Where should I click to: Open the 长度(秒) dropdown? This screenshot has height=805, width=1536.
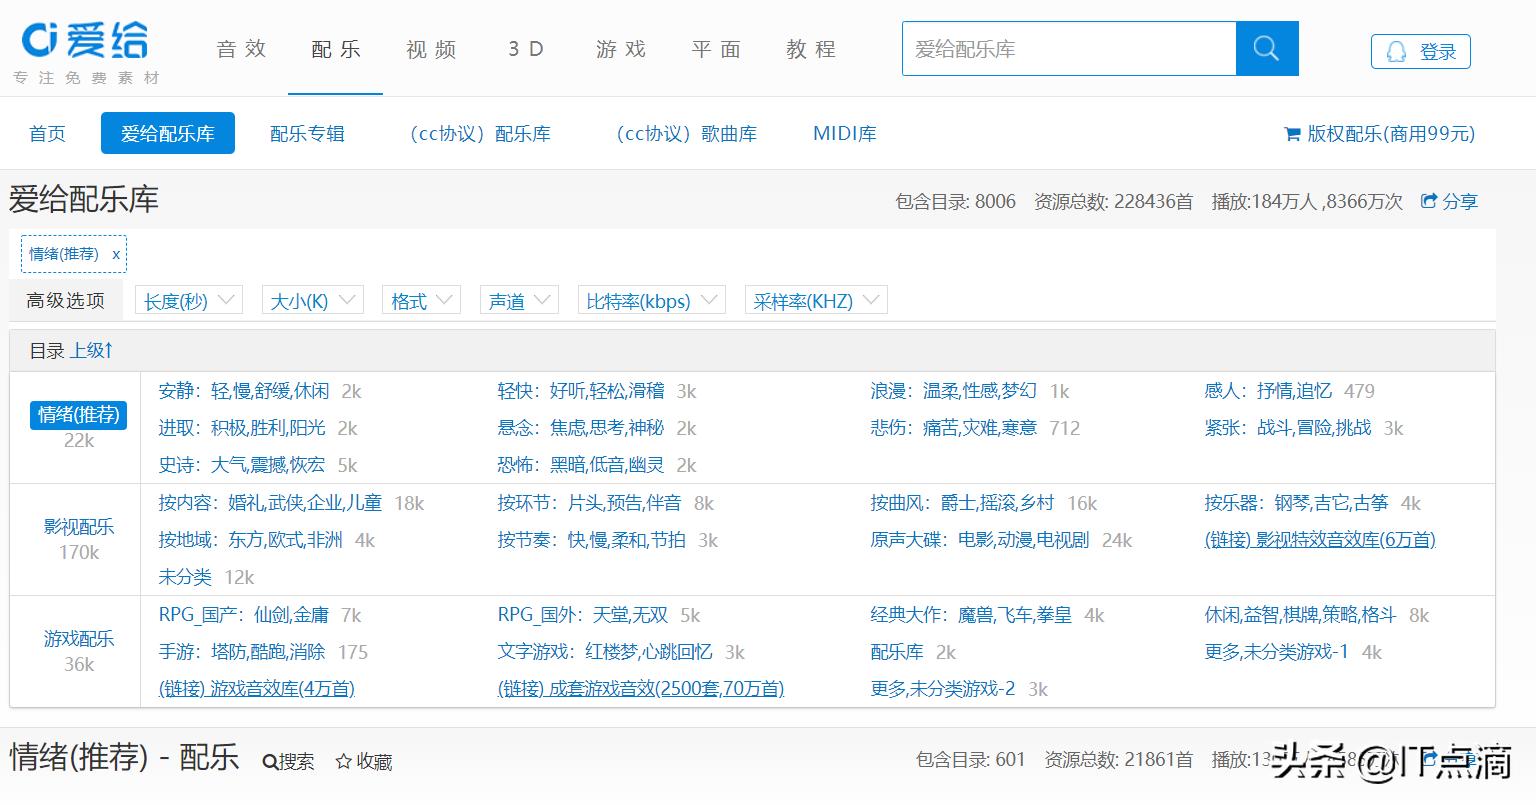pyautogui.click(x=188, y=299)
